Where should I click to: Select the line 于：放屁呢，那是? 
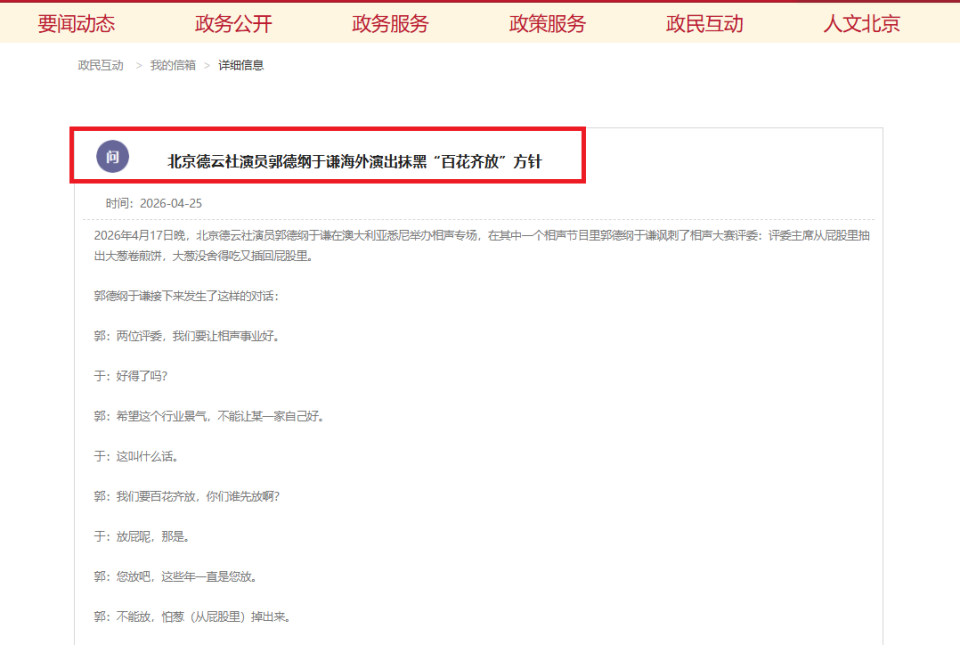(x=141, y=537)
